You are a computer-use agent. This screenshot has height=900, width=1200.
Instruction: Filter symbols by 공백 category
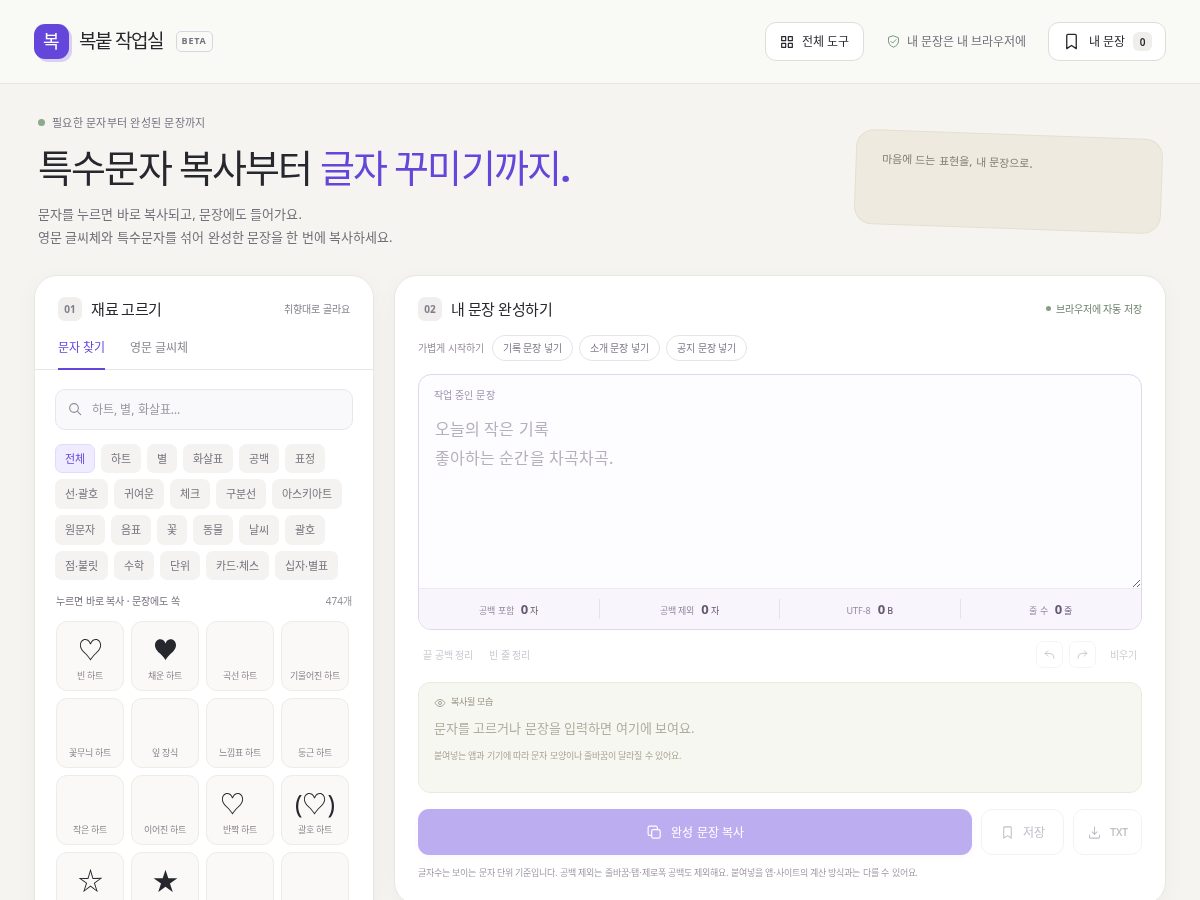point(259,458)
